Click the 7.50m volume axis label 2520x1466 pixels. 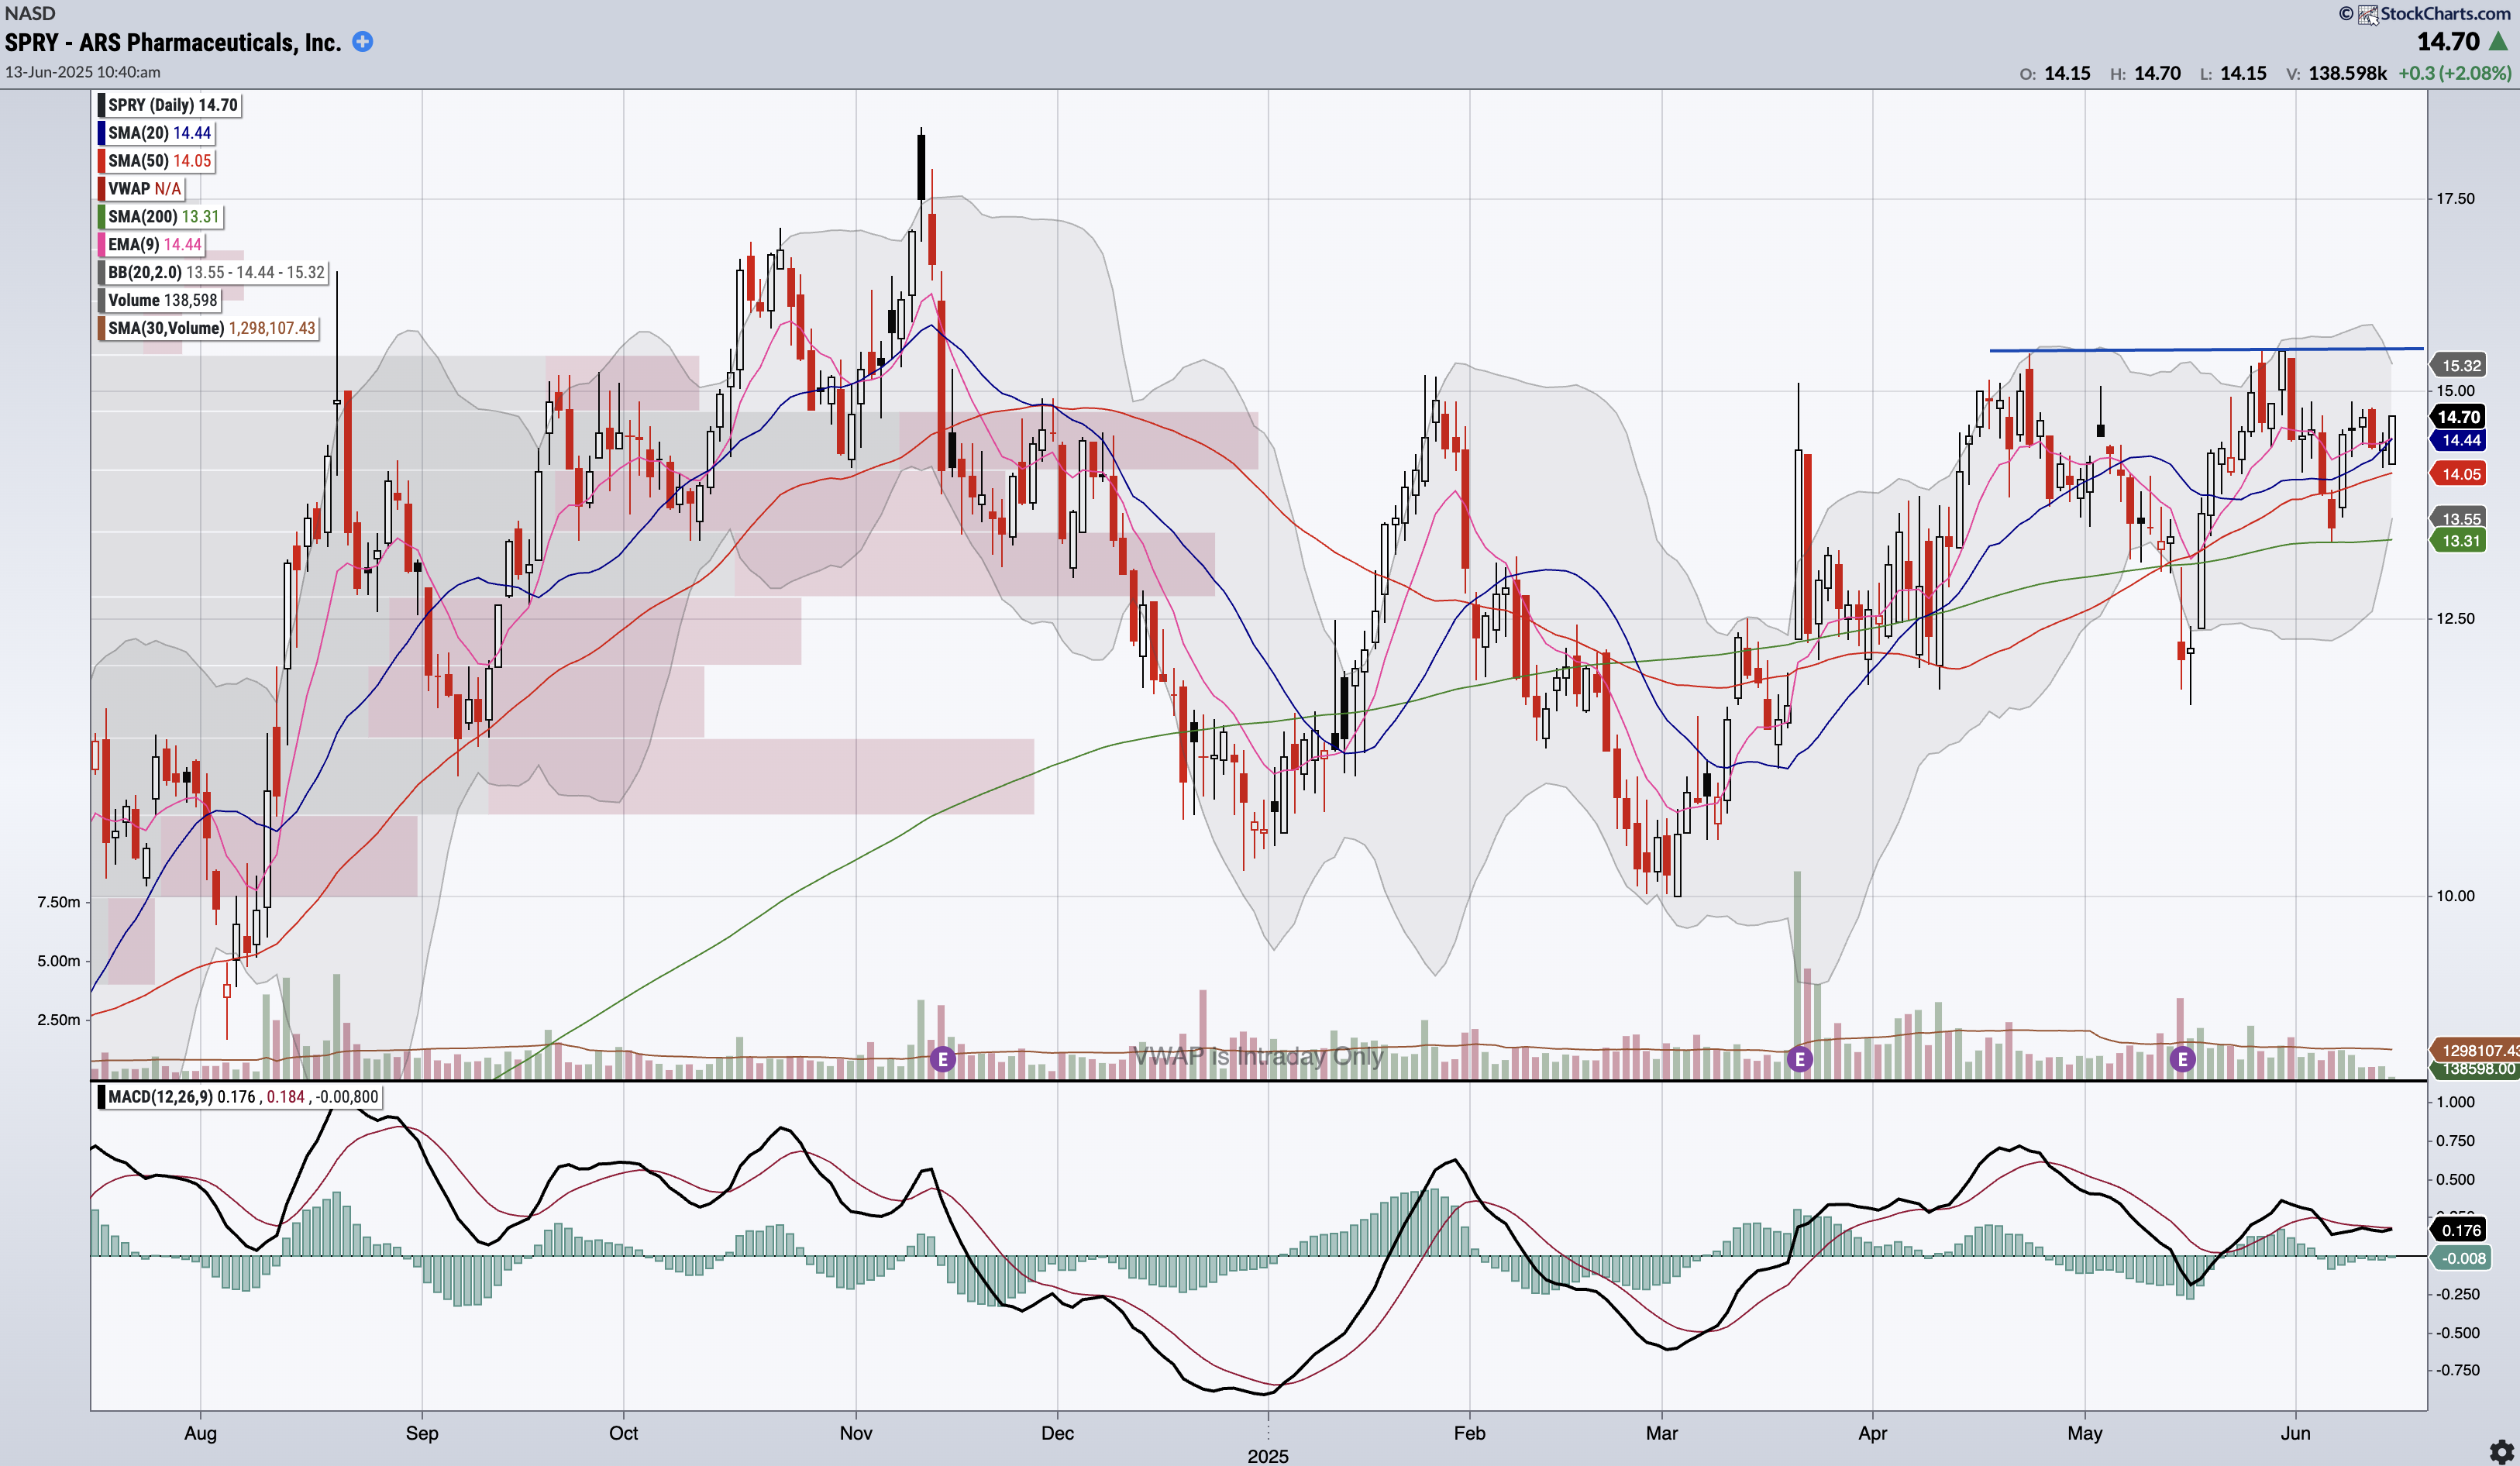pyautogui.click(x=58, y=902)
